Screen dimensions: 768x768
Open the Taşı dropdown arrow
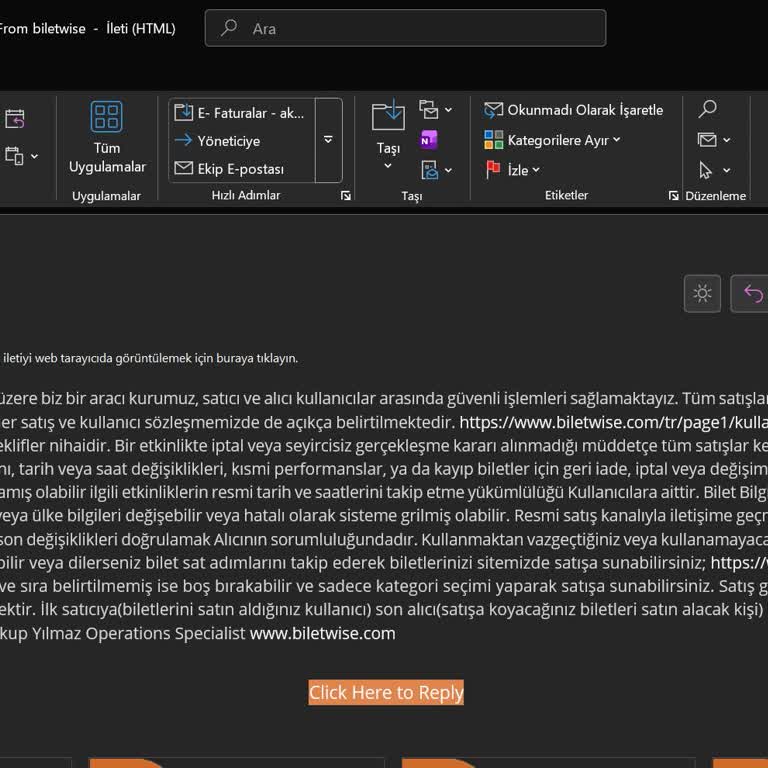point(388,166)
